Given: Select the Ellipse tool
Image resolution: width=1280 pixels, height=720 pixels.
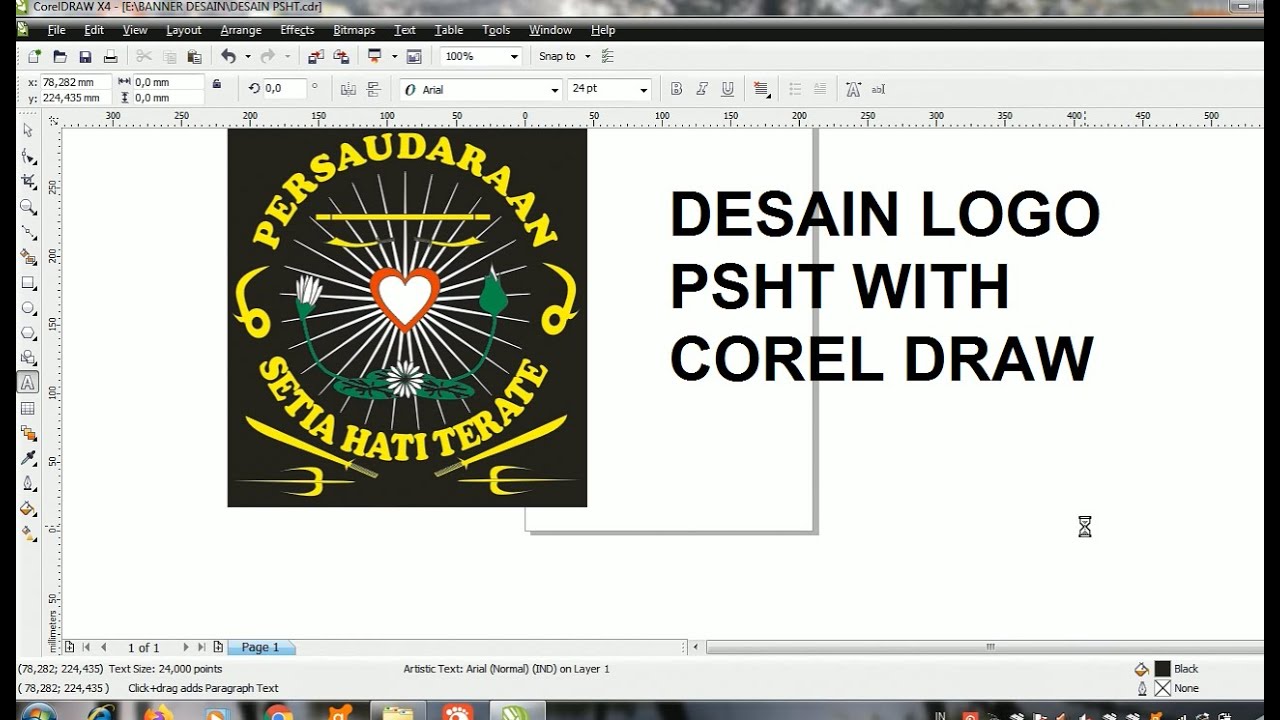Looking at the screenshot, I should [x=28, y=308].
